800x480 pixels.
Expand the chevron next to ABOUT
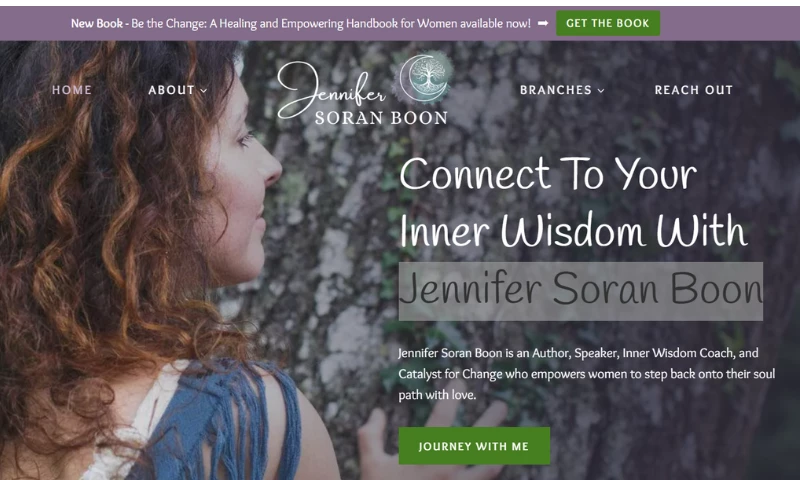[x=204, y=91]
